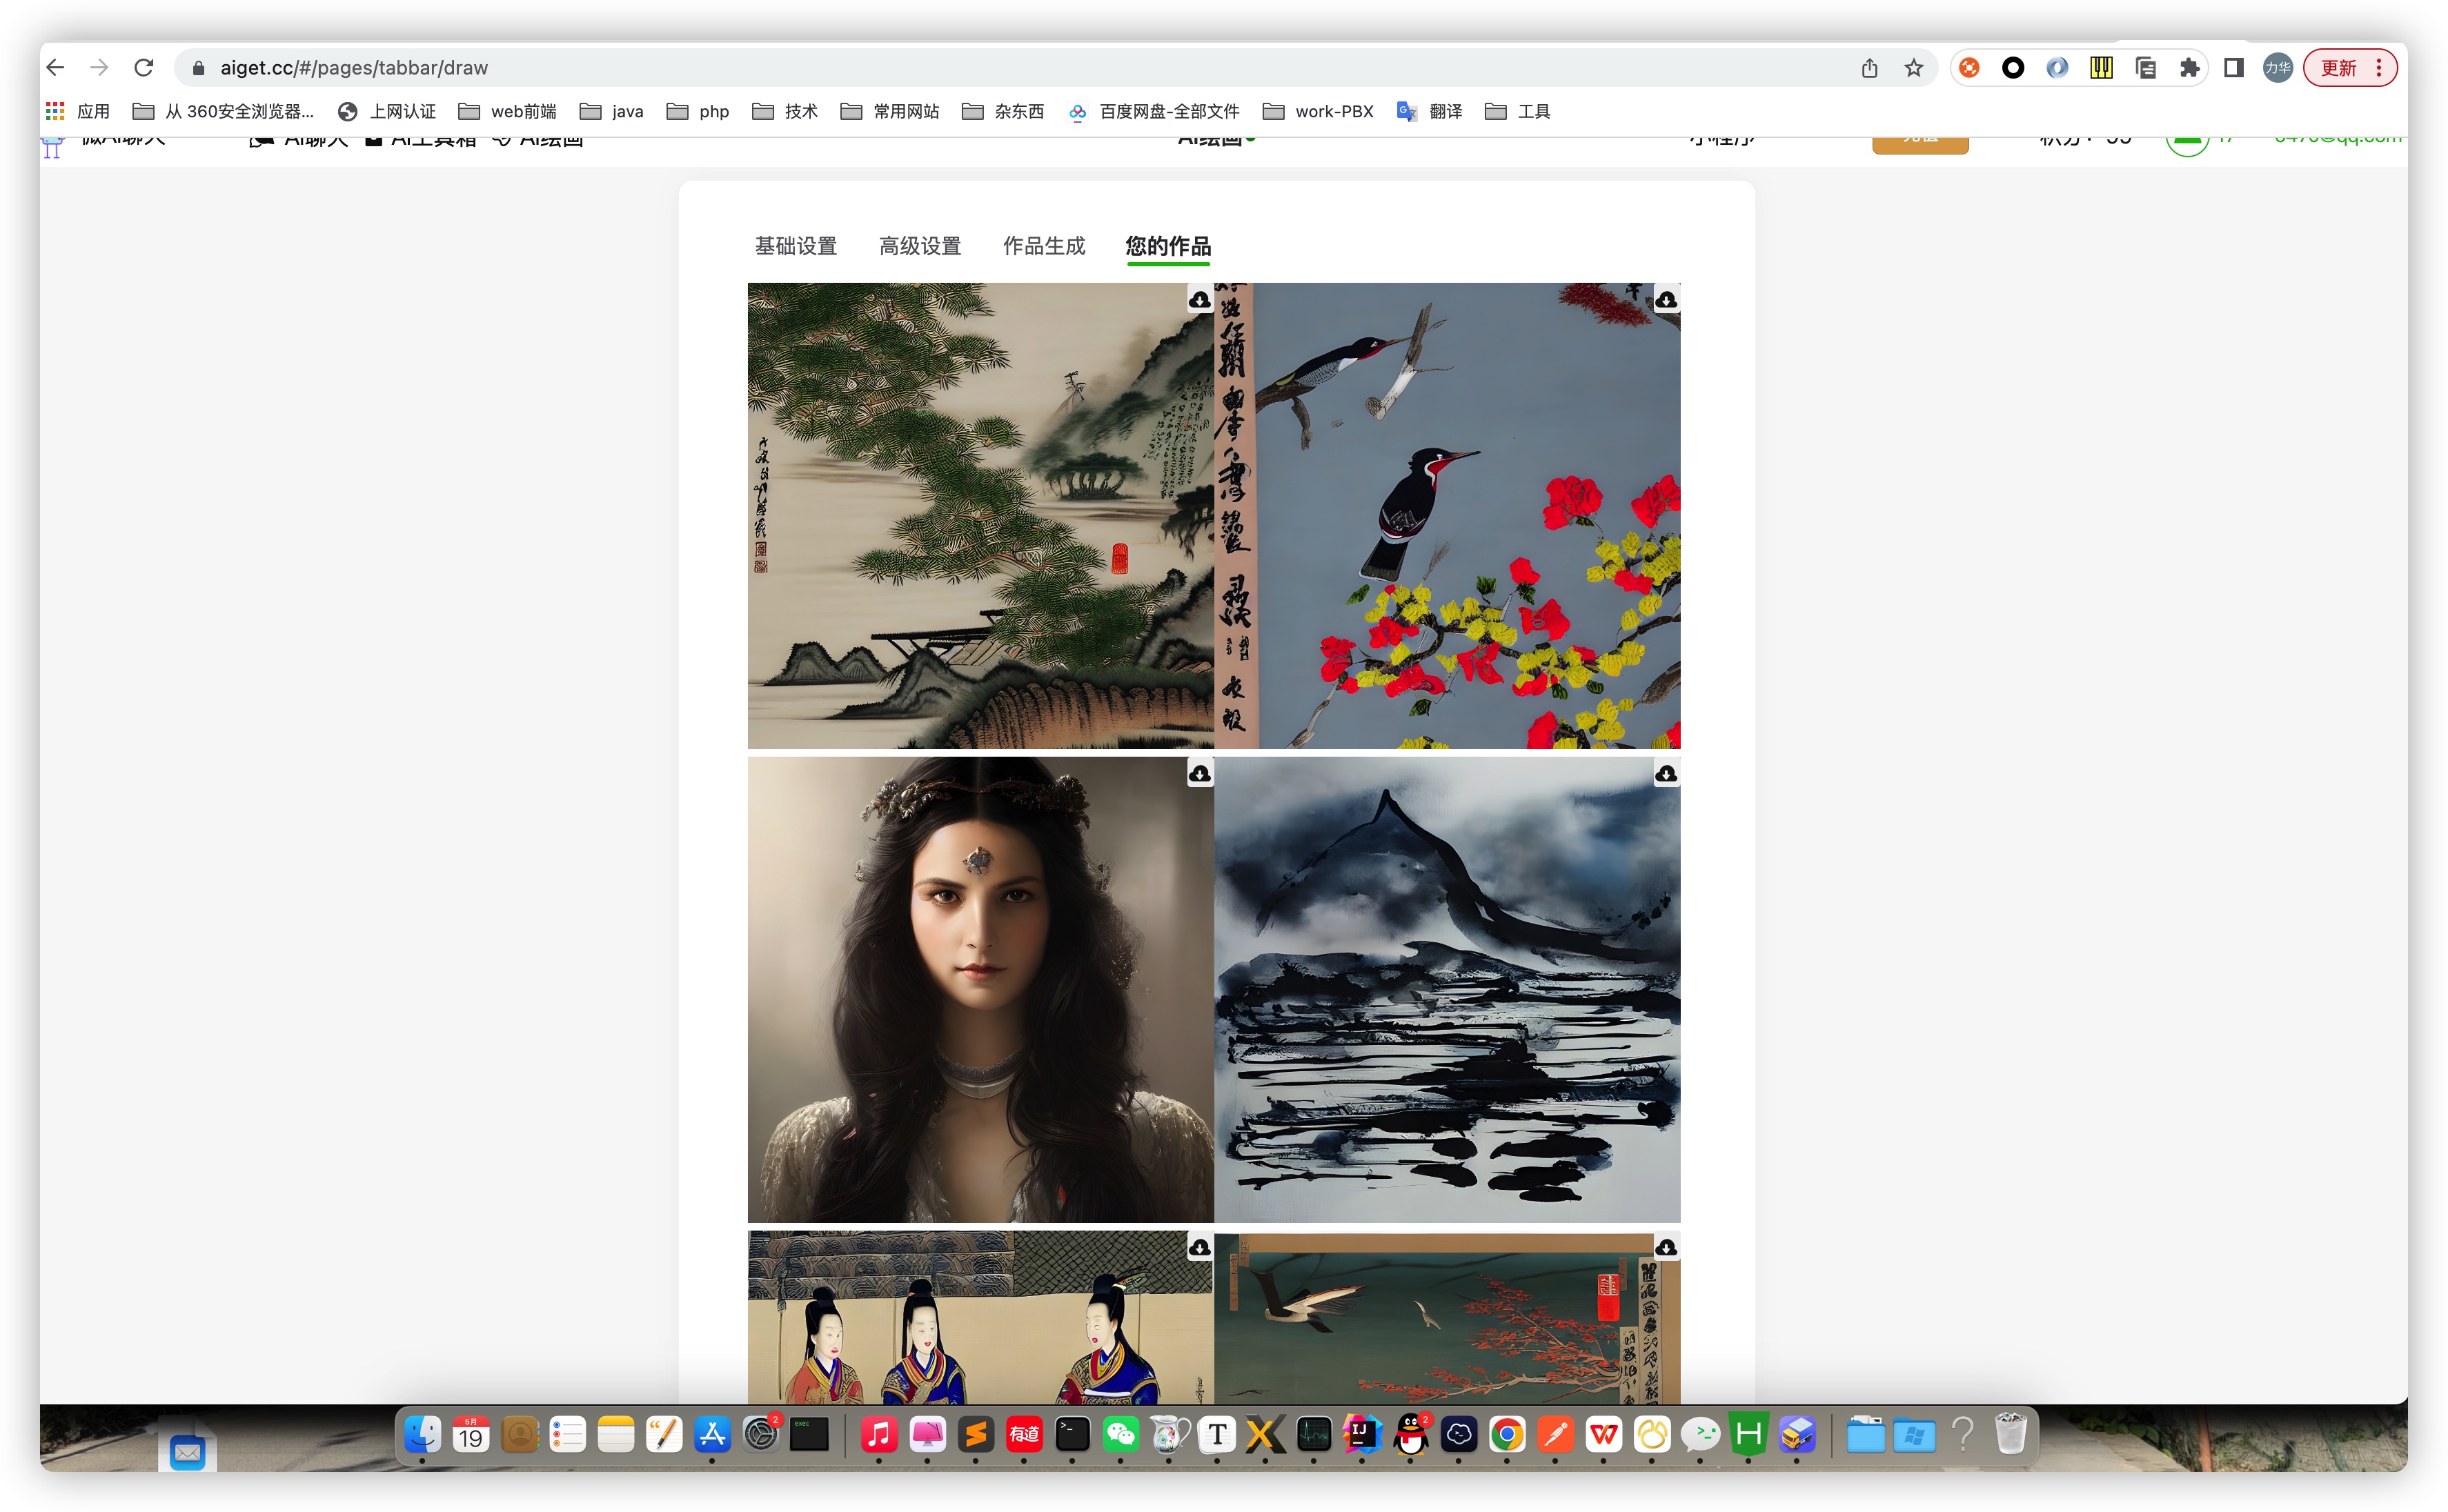The width and height of the screenshot is (2448, 1512).
Task: Open the ink mountain painting thumbnail
Action: pyautogui.click(x=1446, y=990)
